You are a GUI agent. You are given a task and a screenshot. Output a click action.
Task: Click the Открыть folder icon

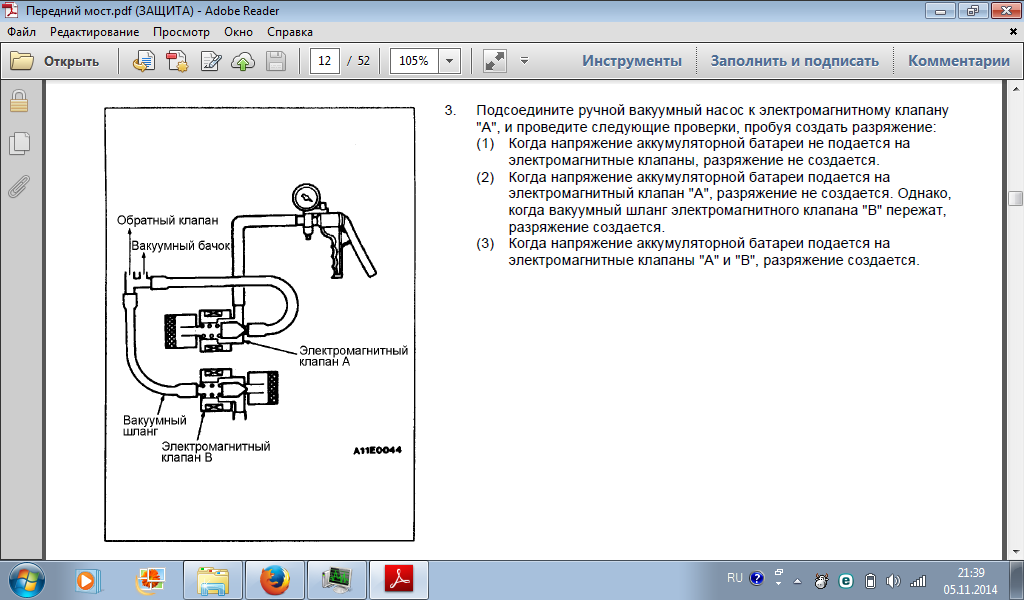click(22, 61)
